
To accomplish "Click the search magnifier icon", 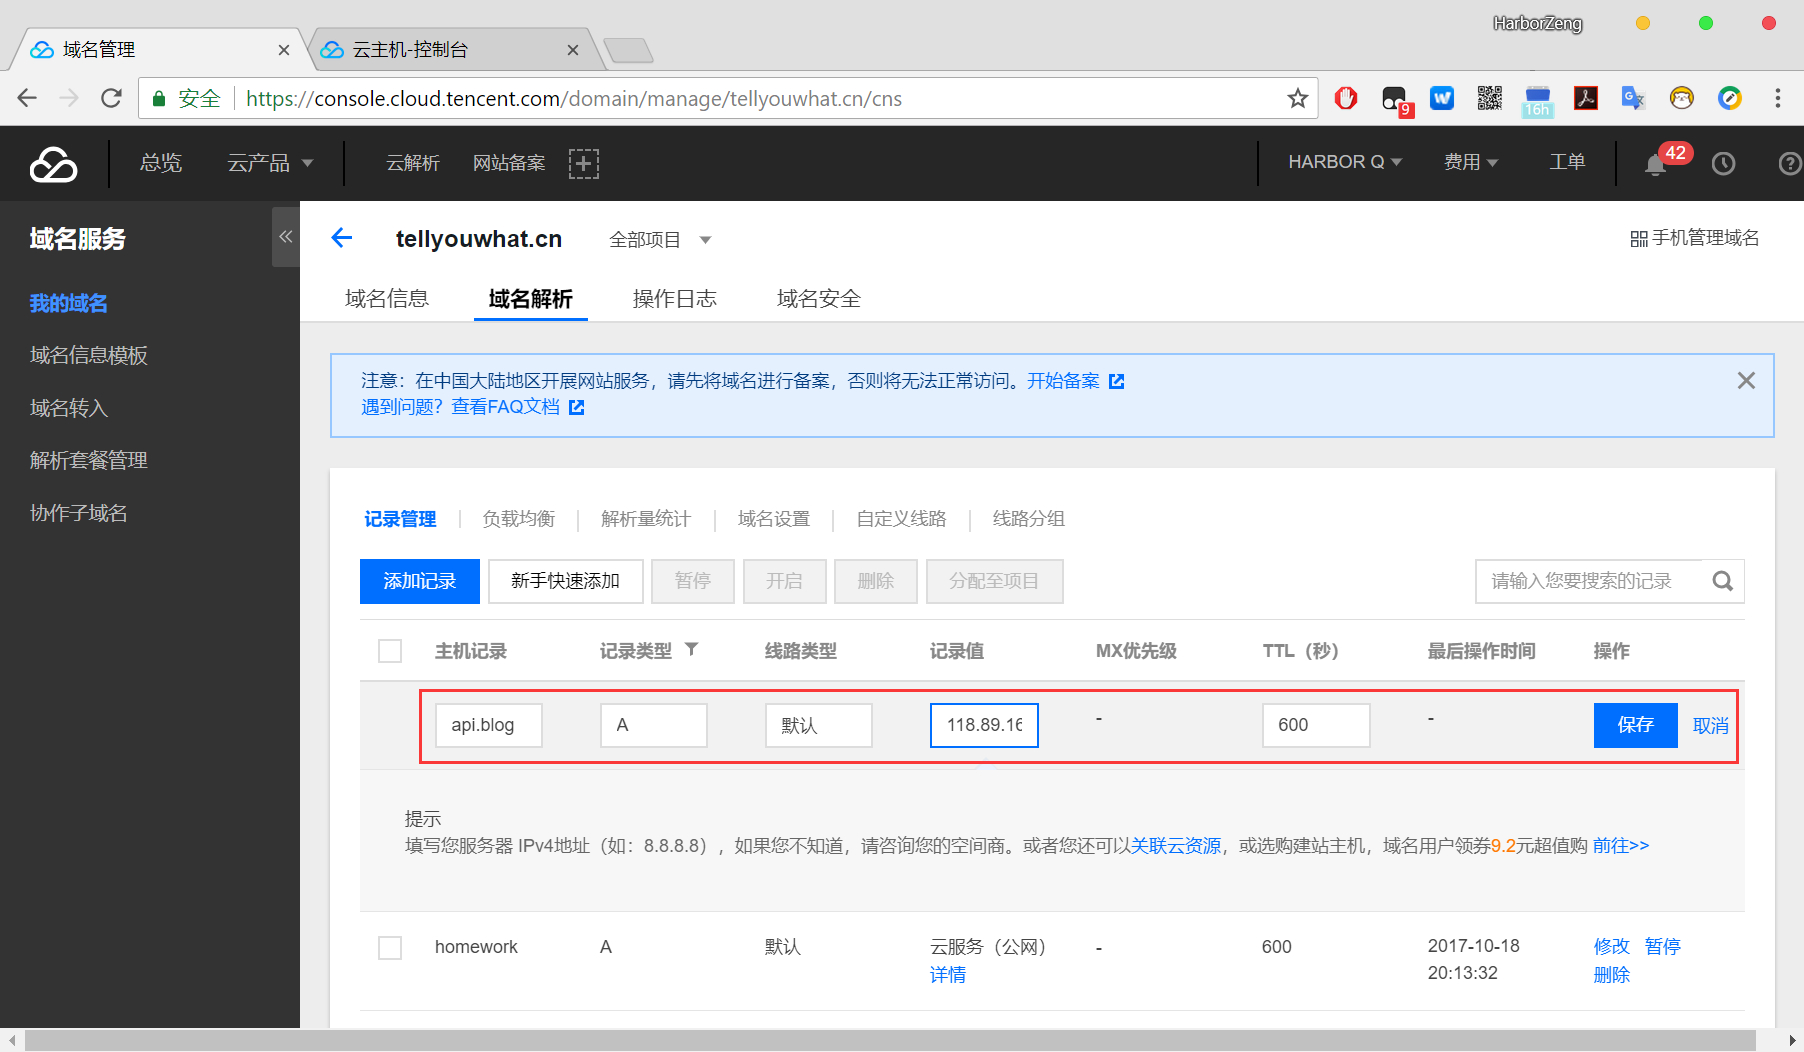I will [1722, 581].
